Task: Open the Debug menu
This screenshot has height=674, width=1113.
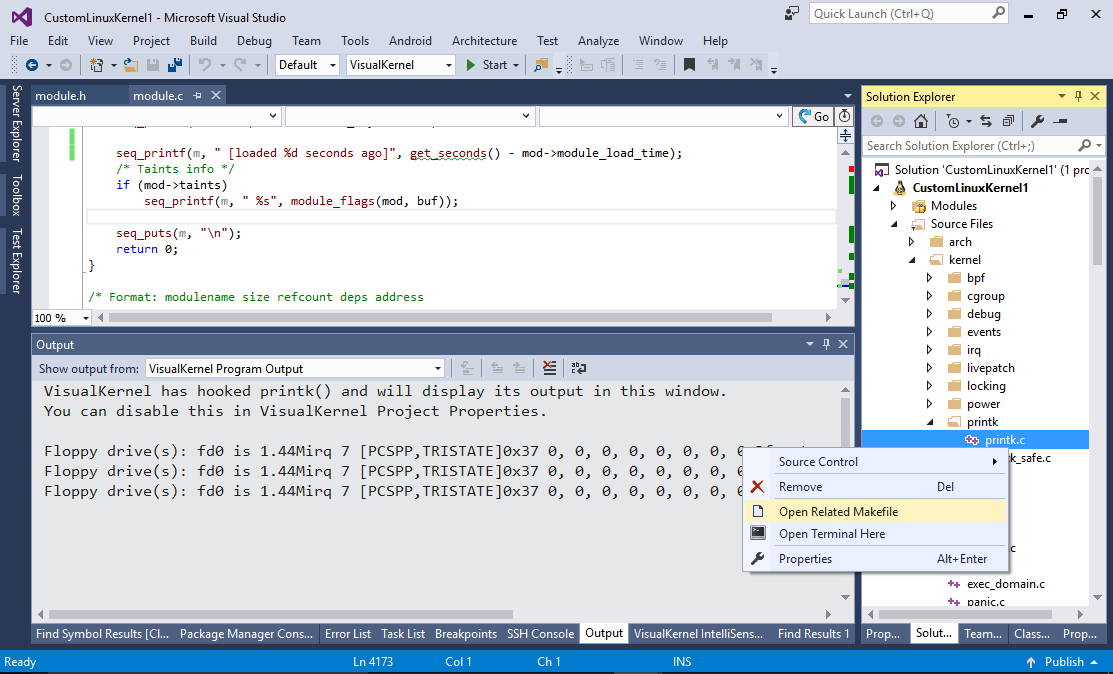Action: tap(254, 41)
